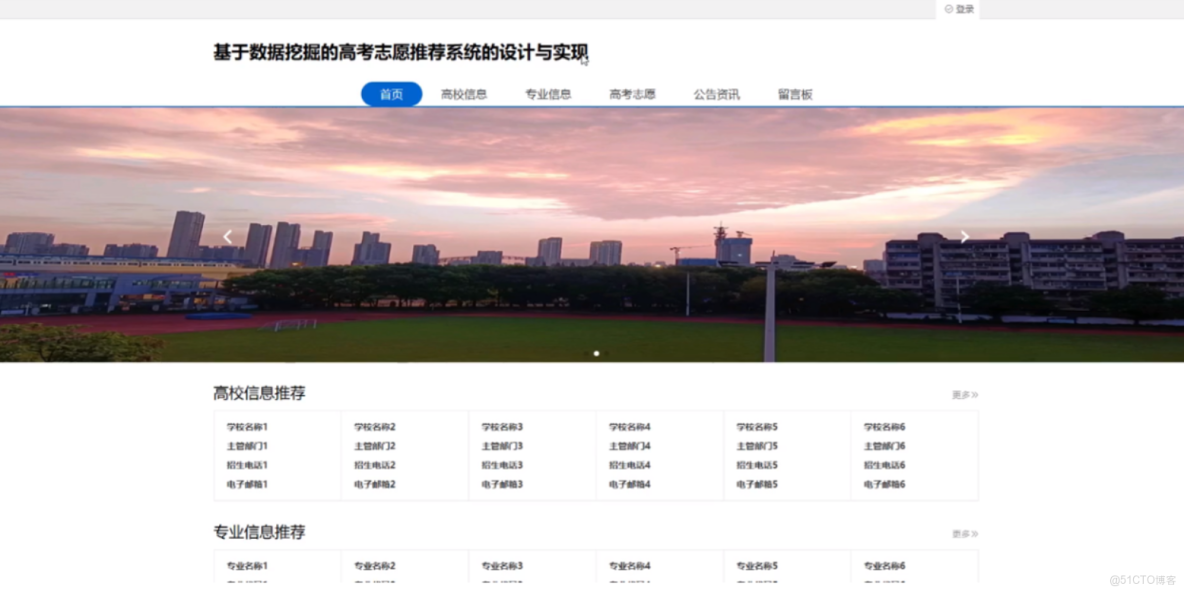Viewport: 1184px width, 593px height.
Task: Open the 专业信息 tab
Action: 548,93
